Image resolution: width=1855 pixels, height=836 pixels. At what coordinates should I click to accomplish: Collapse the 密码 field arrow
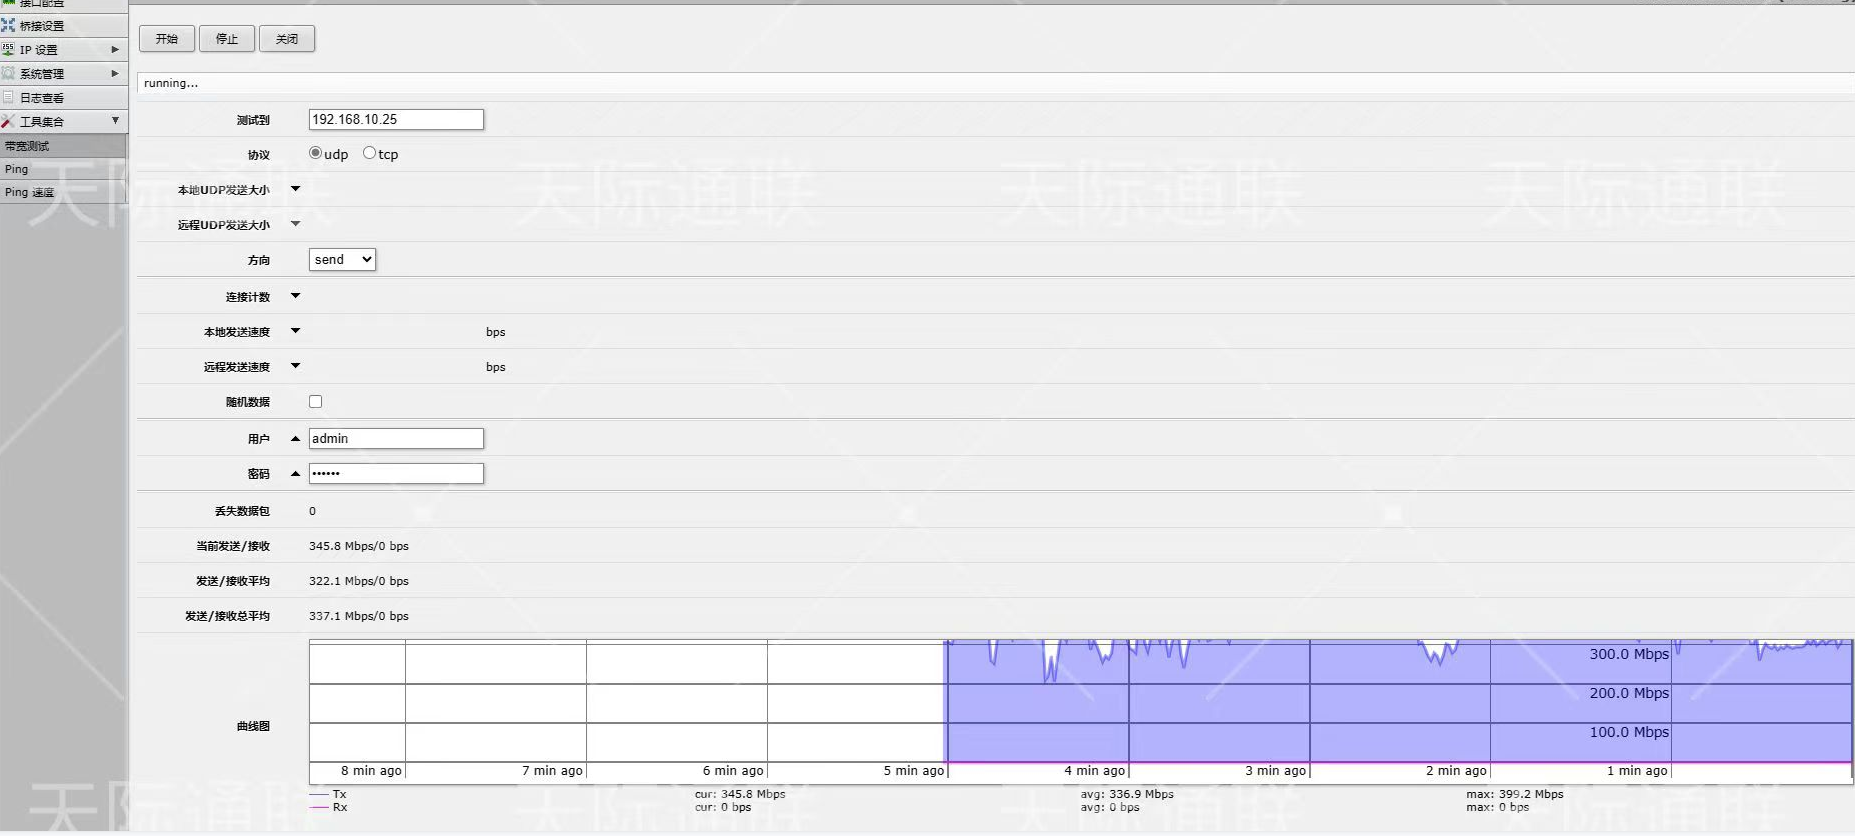coord(295,473)
